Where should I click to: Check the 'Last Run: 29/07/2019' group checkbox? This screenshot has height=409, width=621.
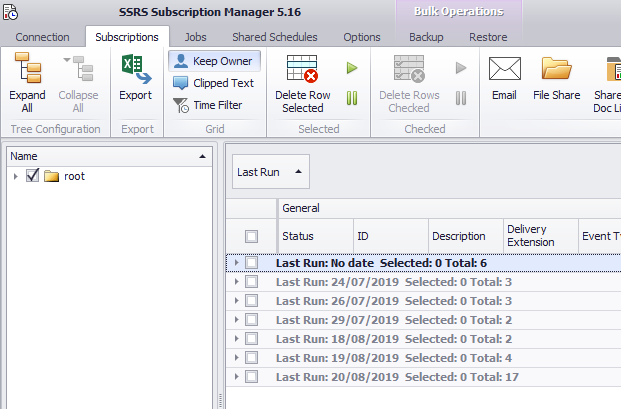pos(251,320)
